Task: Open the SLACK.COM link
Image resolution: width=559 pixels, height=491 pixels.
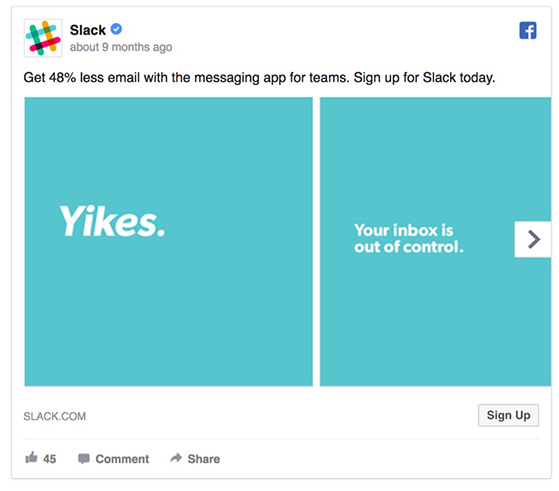Action: pyautogui.click(x=55, y=416)
